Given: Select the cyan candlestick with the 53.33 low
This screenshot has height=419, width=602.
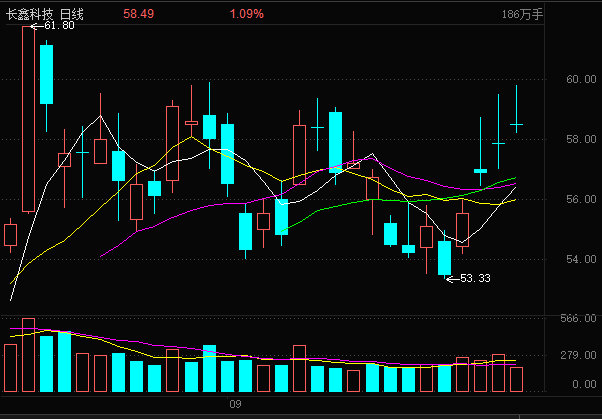Looking at the screenshot, I should point(445,257).
